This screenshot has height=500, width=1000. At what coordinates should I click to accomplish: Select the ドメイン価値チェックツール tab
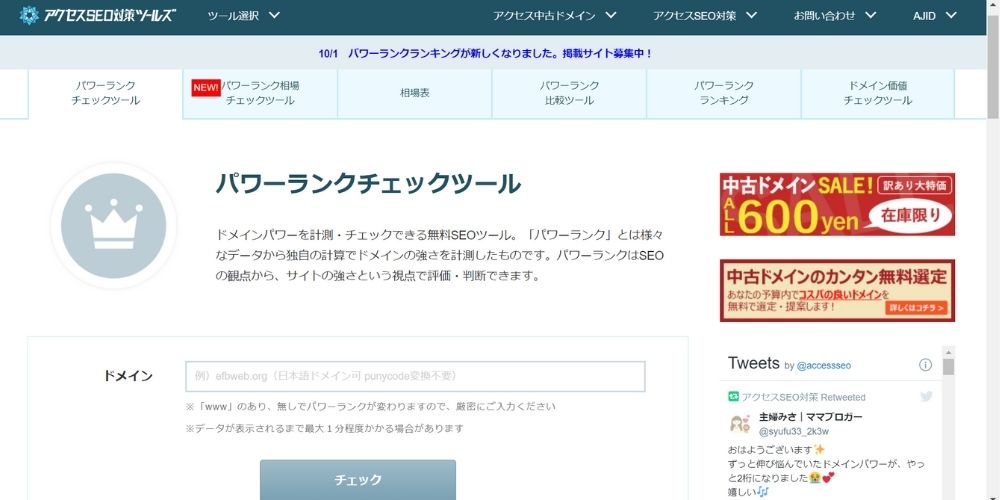tap(878, 93)
